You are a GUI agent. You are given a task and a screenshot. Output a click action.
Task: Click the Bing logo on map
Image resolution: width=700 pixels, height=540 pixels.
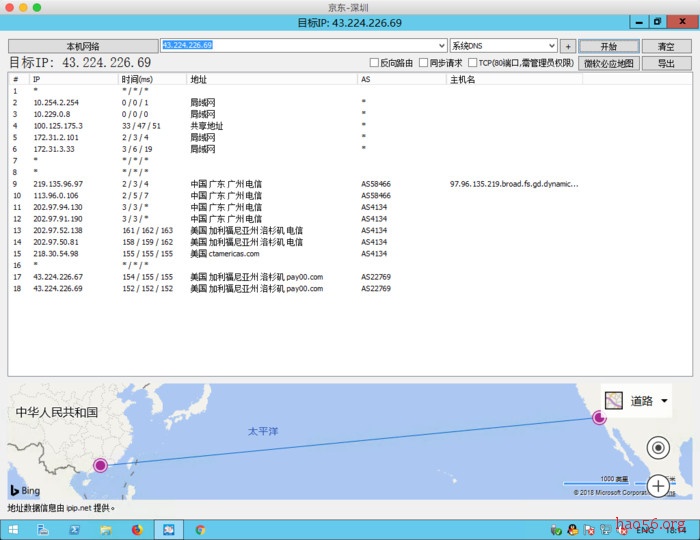(x=25, y=490)
